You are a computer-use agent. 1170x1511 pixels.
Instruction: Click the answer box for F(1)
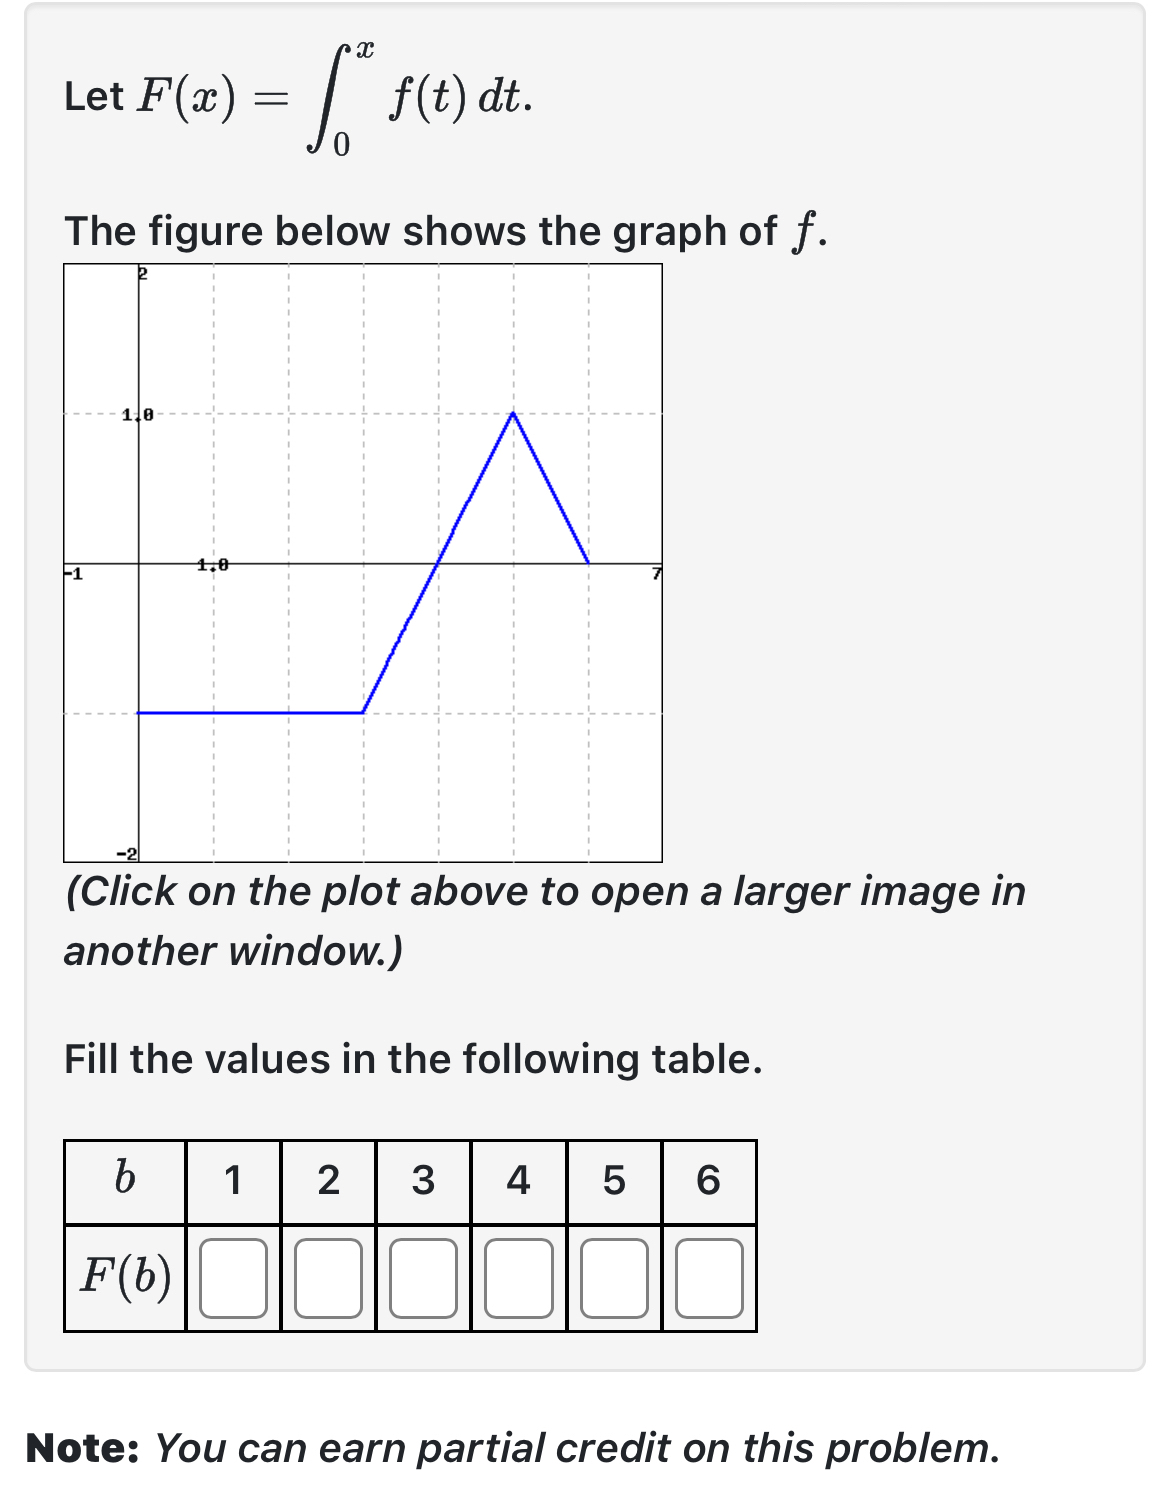click(x=232, y=1276)
